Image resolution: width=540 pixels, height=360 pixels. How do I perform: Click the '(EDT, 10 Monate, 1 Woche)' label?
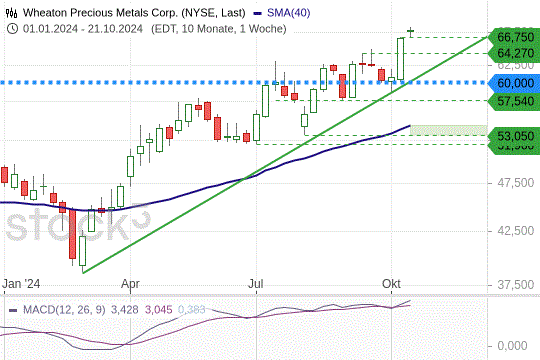pos(219,29)
